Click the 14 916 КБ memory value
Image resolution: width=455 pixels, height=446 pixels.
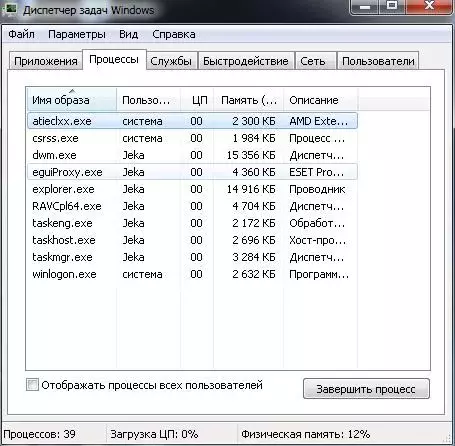(x=251, y=189)
